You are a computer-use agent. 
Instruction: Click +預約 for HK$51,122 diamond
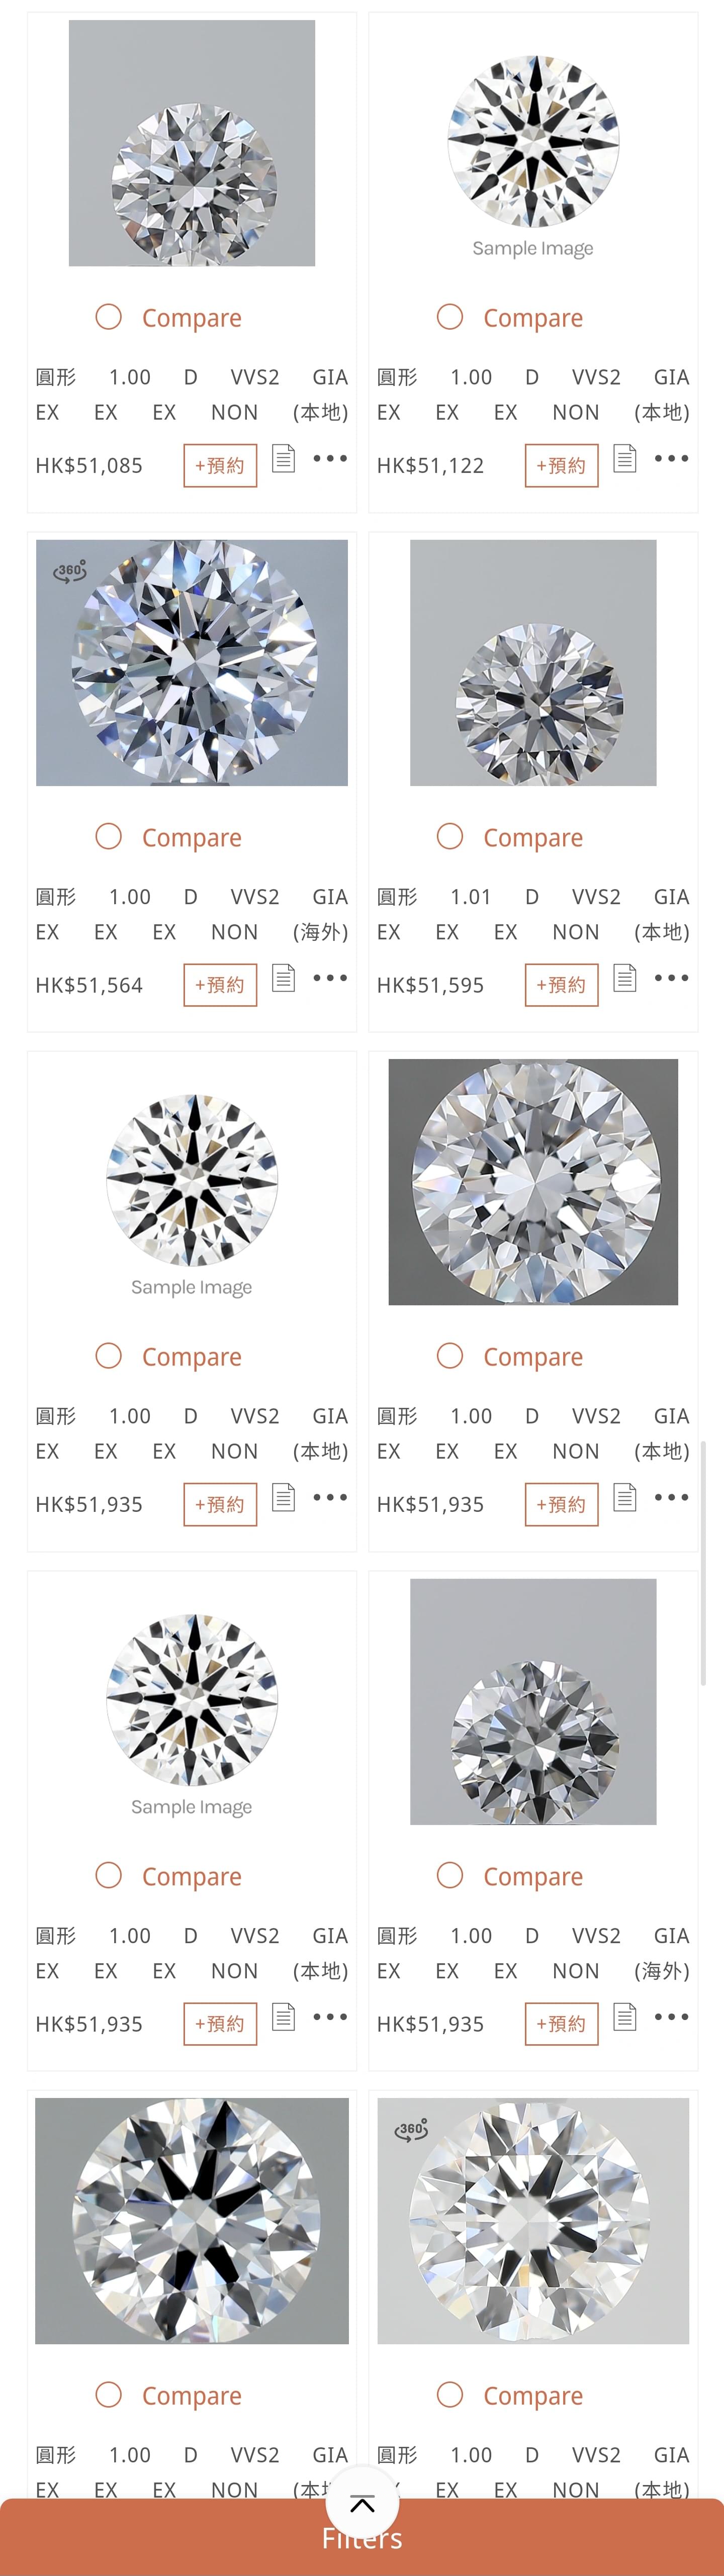point(562,466)
